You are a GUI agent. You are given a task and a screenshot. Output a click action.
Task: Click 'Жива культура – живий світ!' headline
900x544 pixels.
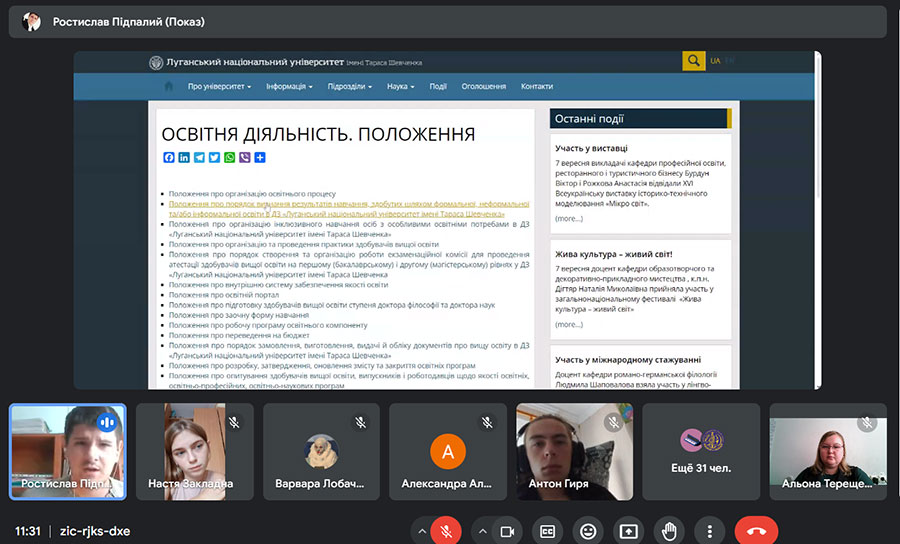click(x=614, y=254)
